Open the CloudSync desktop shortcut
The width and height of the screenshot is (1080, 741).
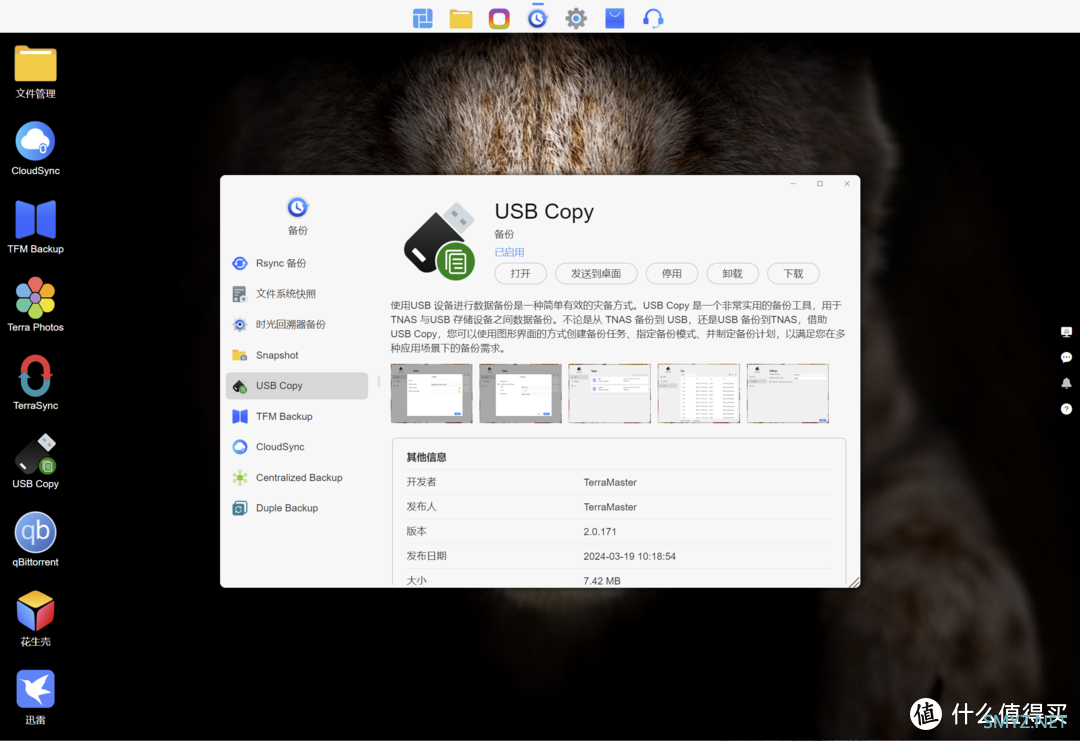(x=35, y=149)
